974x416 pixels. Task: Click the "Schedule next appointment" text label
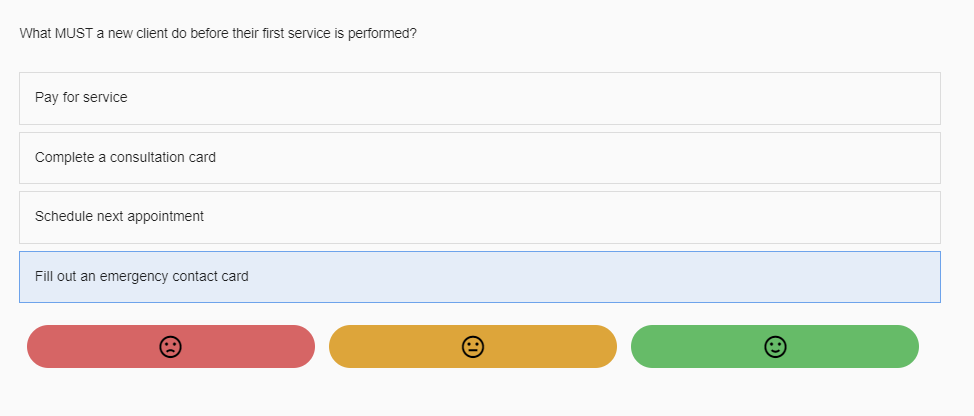119,217
